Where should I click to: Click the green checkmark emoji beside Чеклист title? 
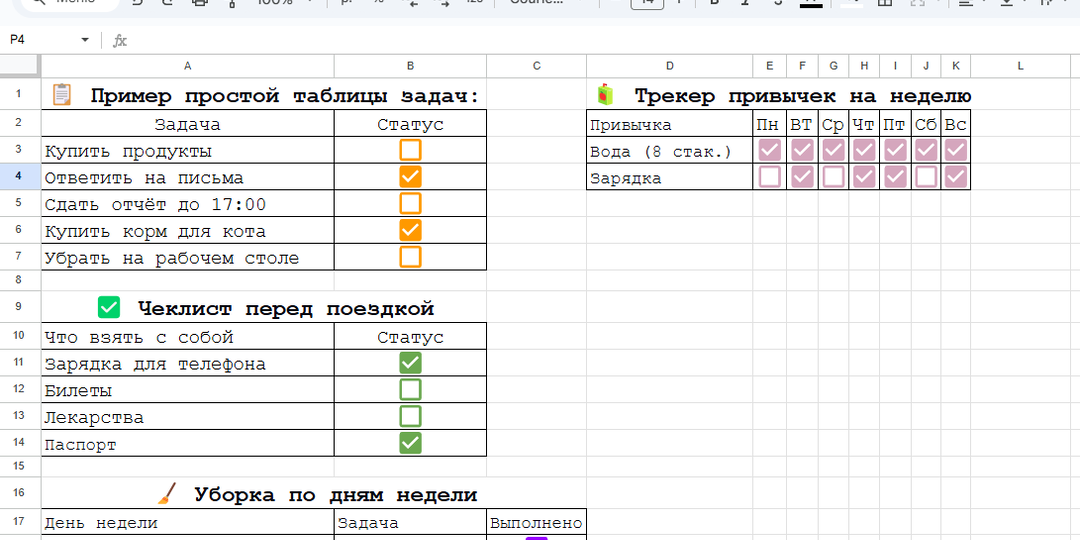pyautogui.click(x=109, y=307)
